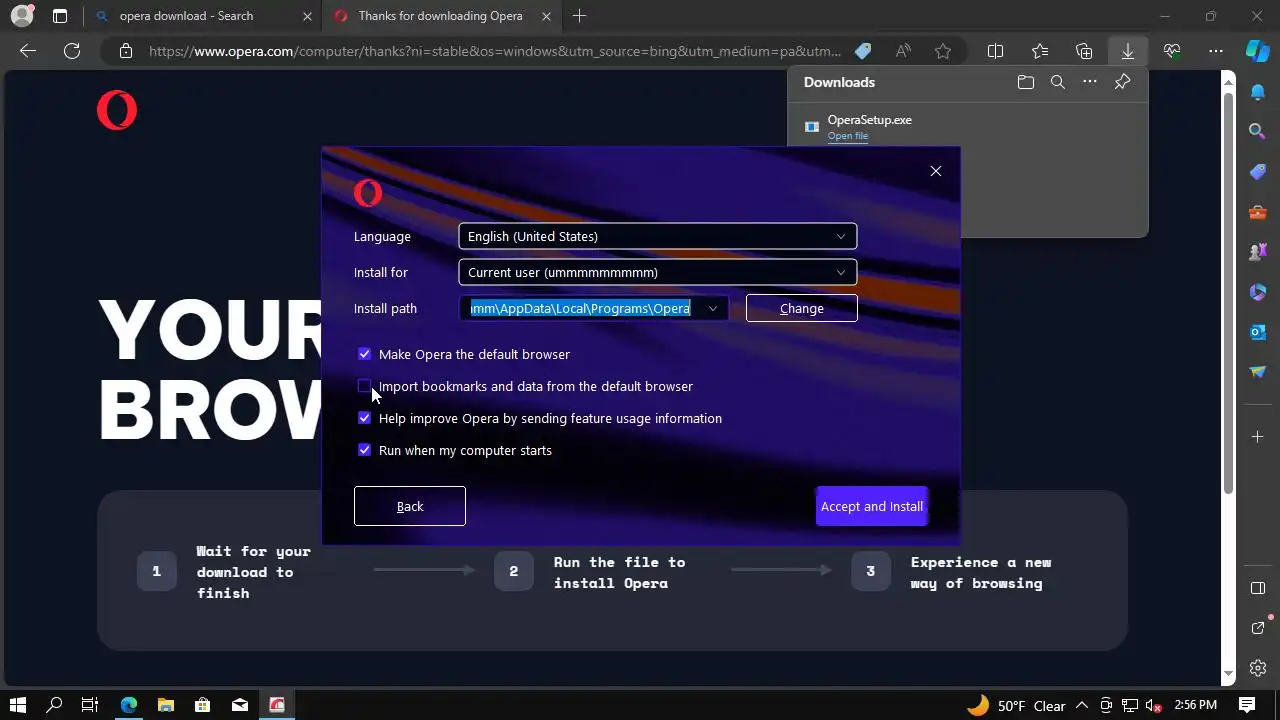1280x720 pixels.
Task: Toggle split screen view
Action: [x=995, y=51]
